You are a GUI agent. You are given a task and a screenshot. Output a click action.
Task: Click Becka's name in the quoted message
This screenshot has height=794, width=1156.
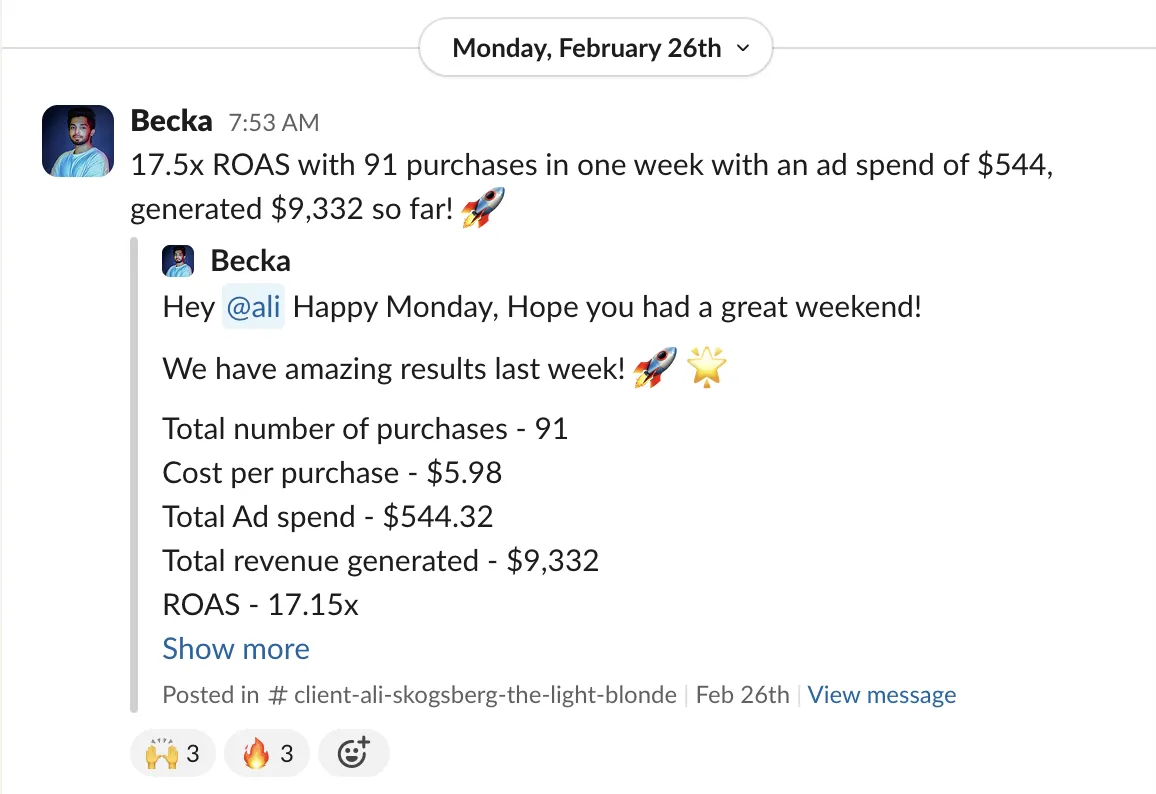(x=250, y=262)
